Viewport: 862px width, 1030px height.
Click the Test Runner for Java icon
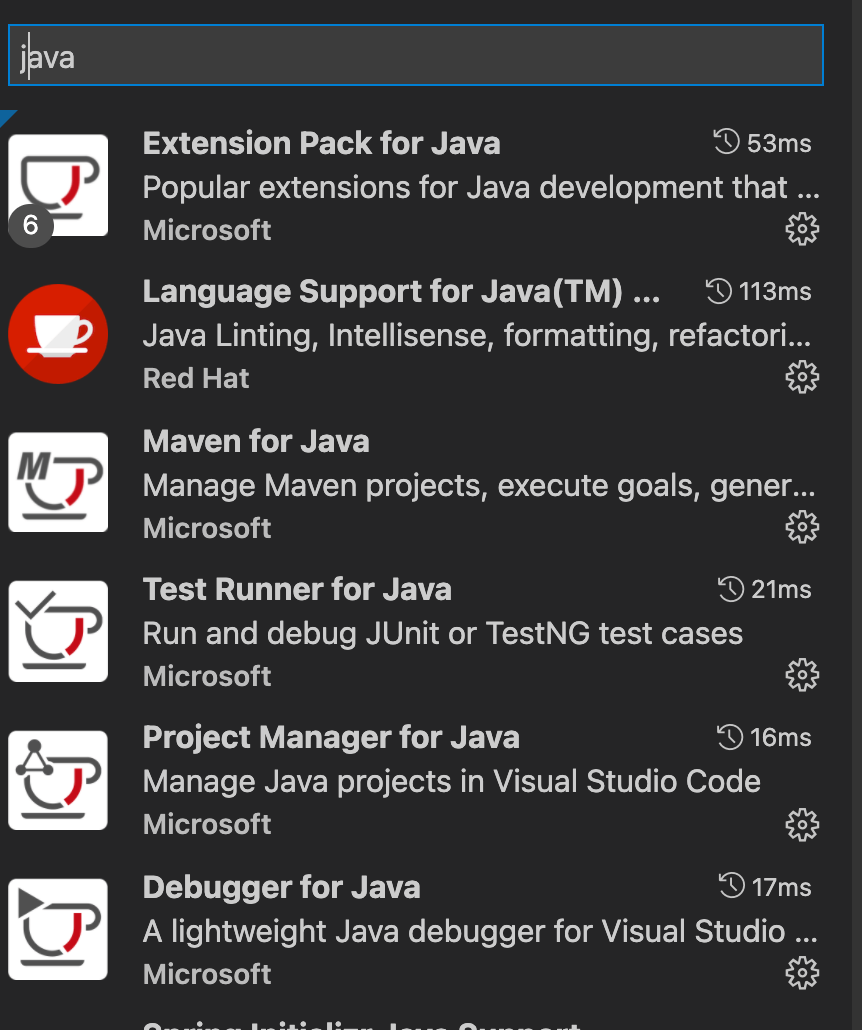(x=58, y=631)
